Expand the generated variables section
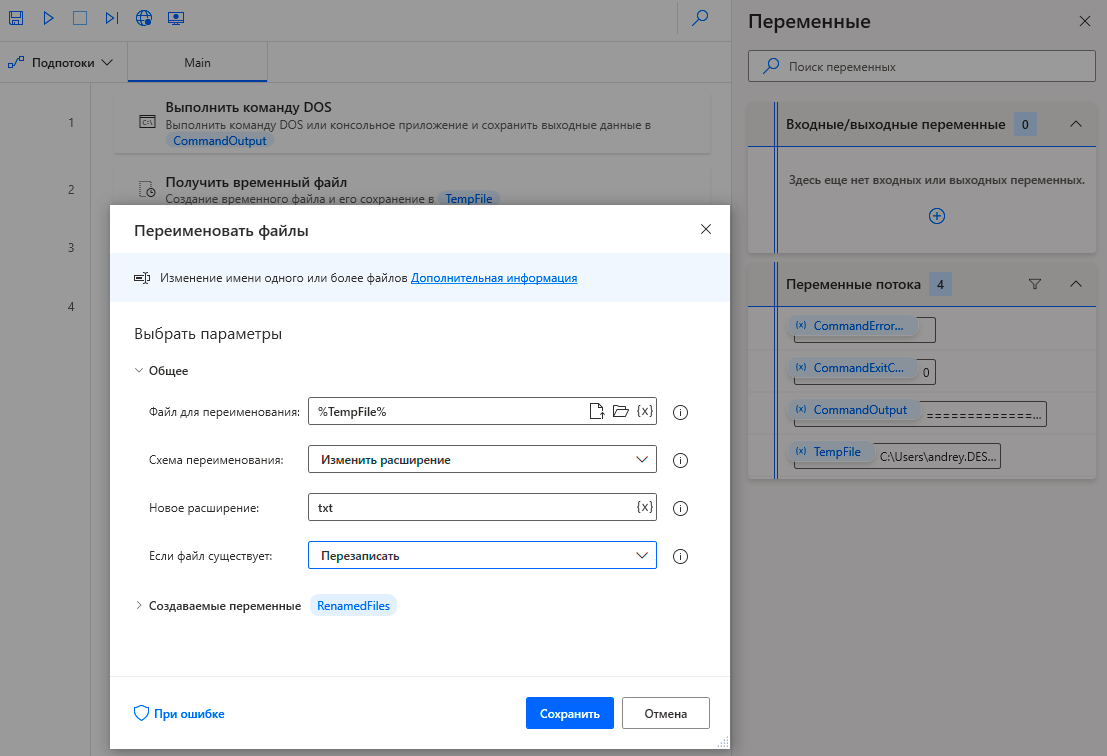The width and height of the screenshot is (1107, 756). (139, 605)
